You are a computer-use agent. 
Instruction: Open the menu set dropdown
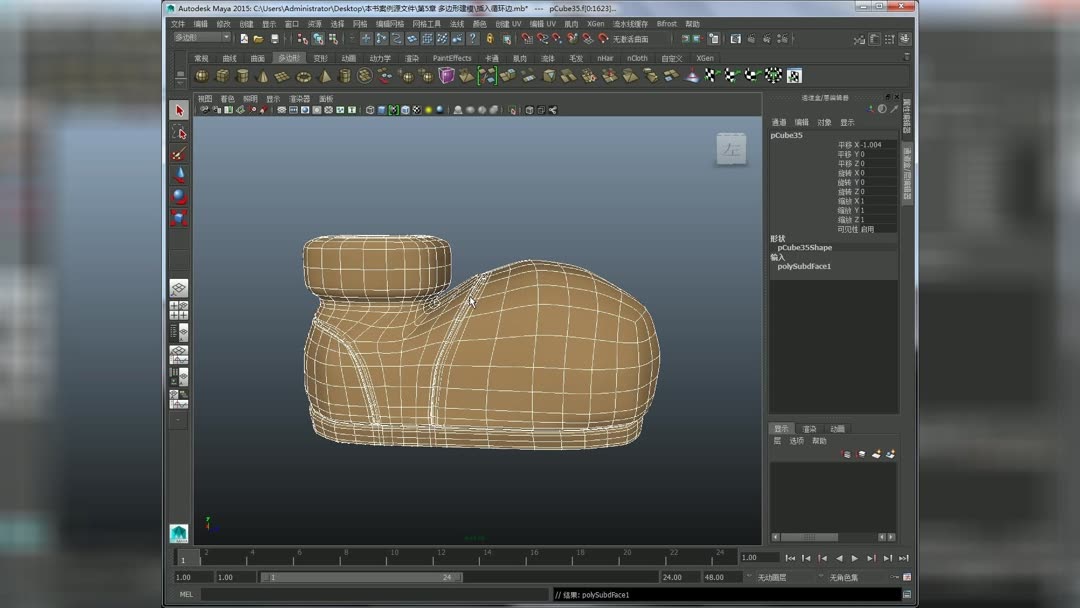pos(202,38)
